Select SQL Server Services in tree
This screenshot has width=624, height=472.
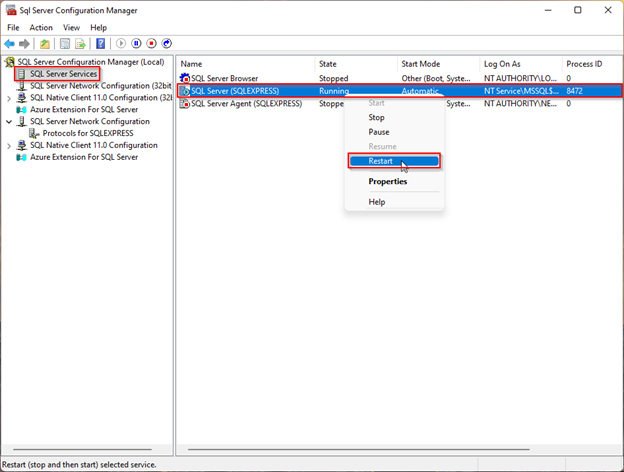[64, 74]
